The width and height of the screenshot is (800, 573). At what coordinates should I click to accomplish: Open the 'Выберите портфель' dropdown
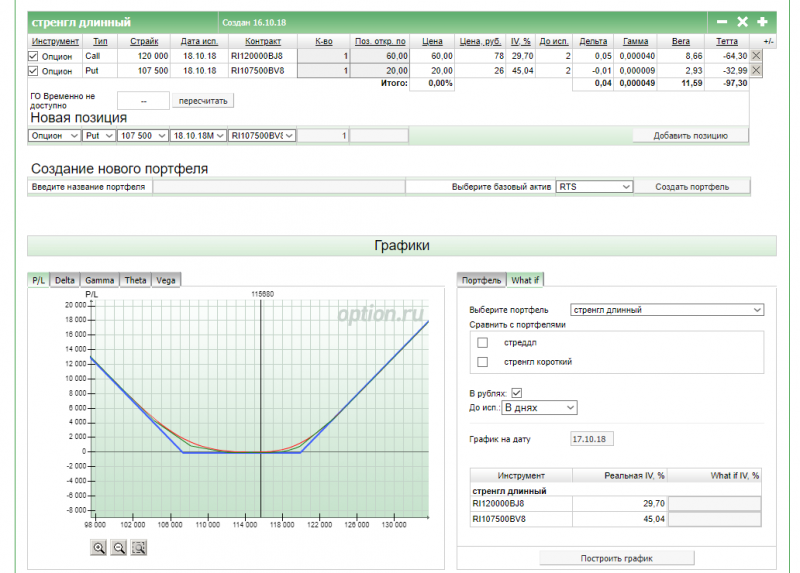tap(666, 310)
